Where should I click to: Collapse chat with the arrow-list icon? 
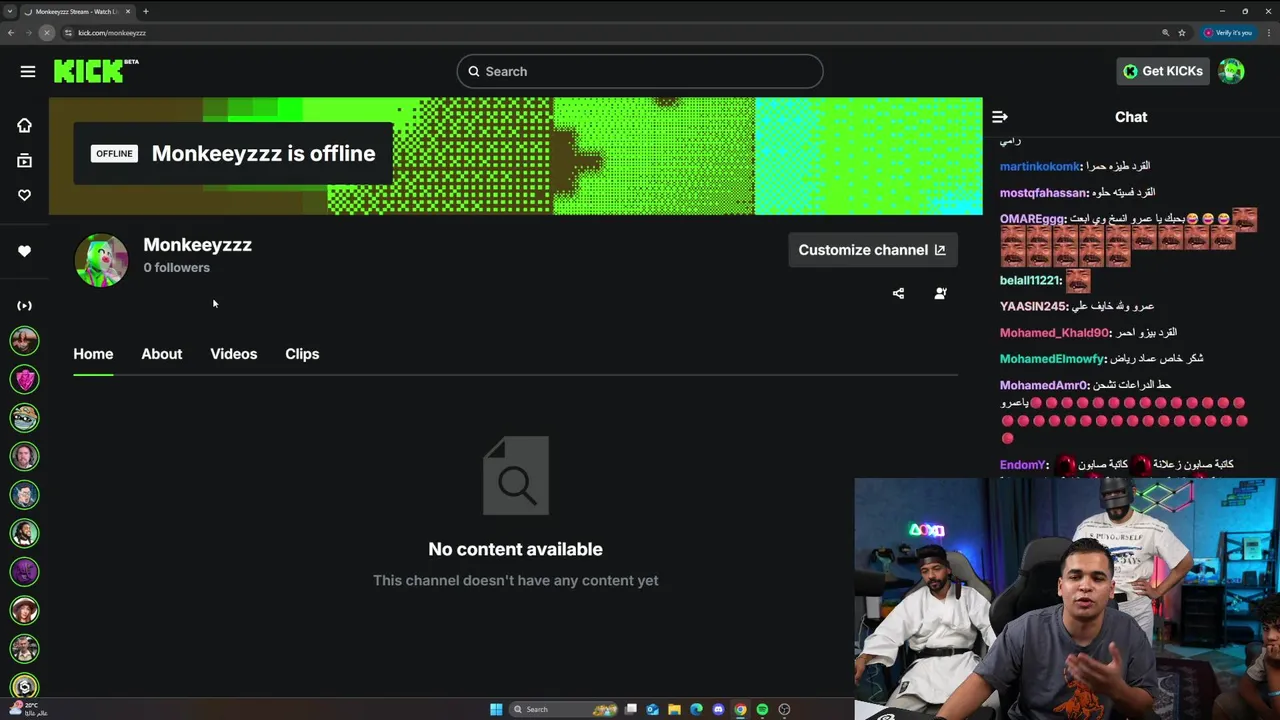tap(999, 117)
